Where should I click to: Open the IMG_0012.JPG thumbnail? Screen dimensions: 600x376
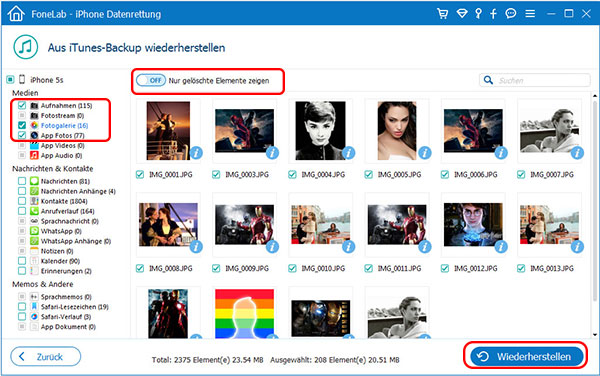point(473,225)
